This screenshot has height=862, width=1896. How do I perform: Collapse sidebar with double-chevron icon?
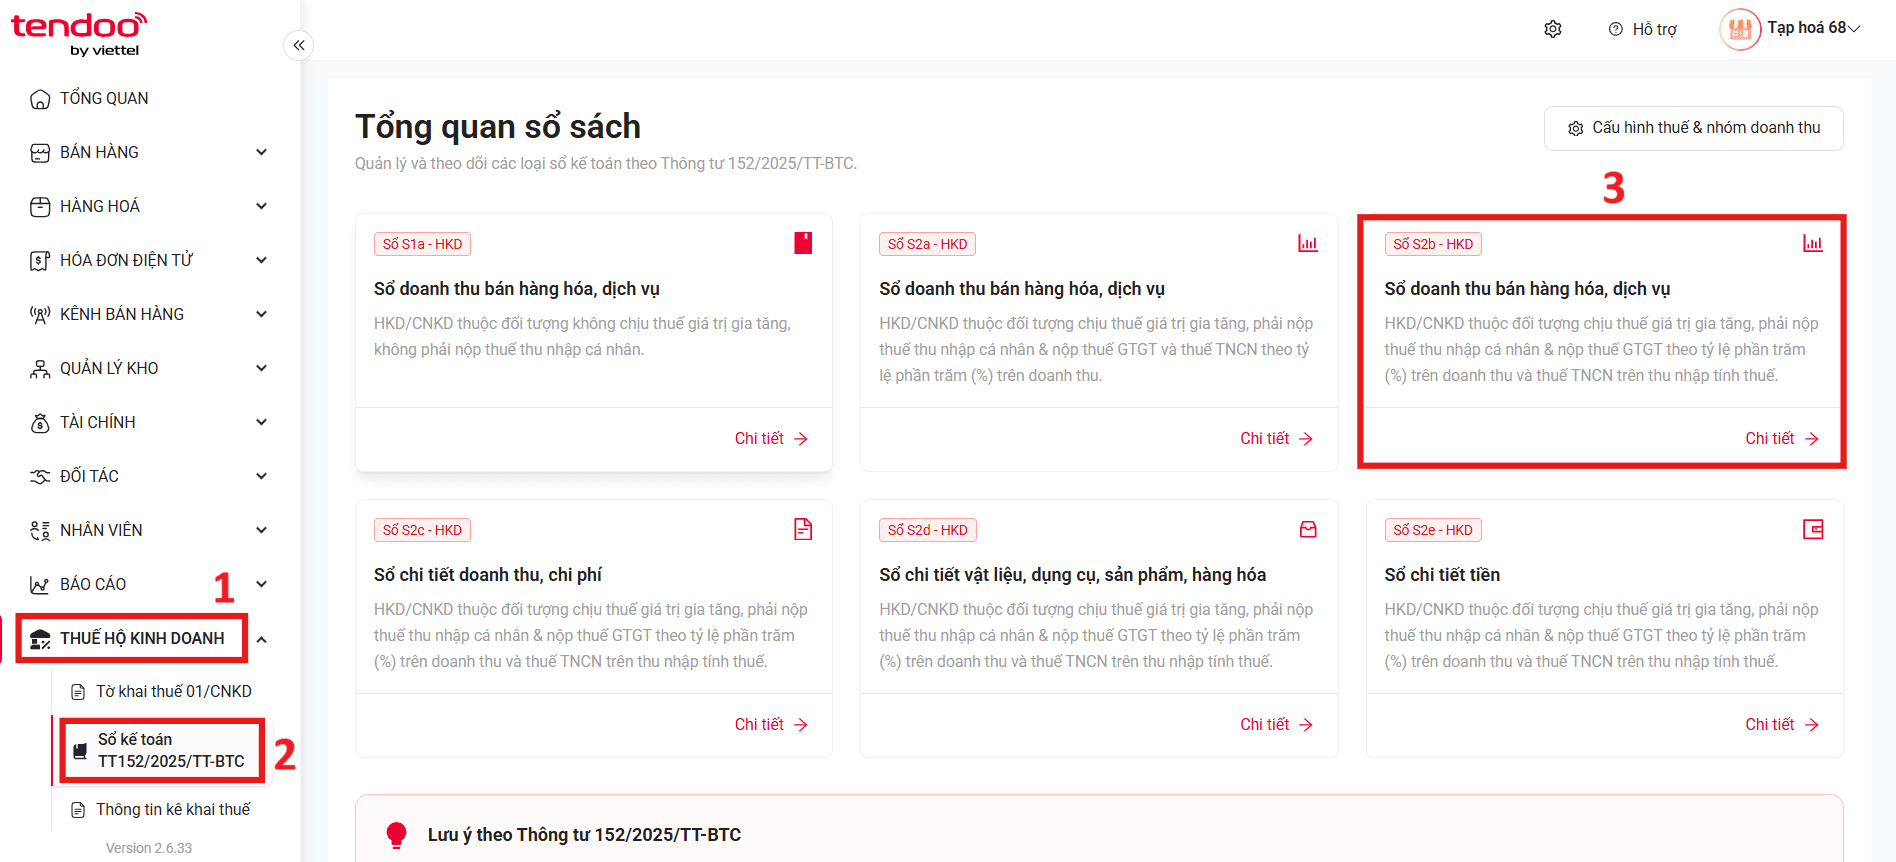point(298,45)
